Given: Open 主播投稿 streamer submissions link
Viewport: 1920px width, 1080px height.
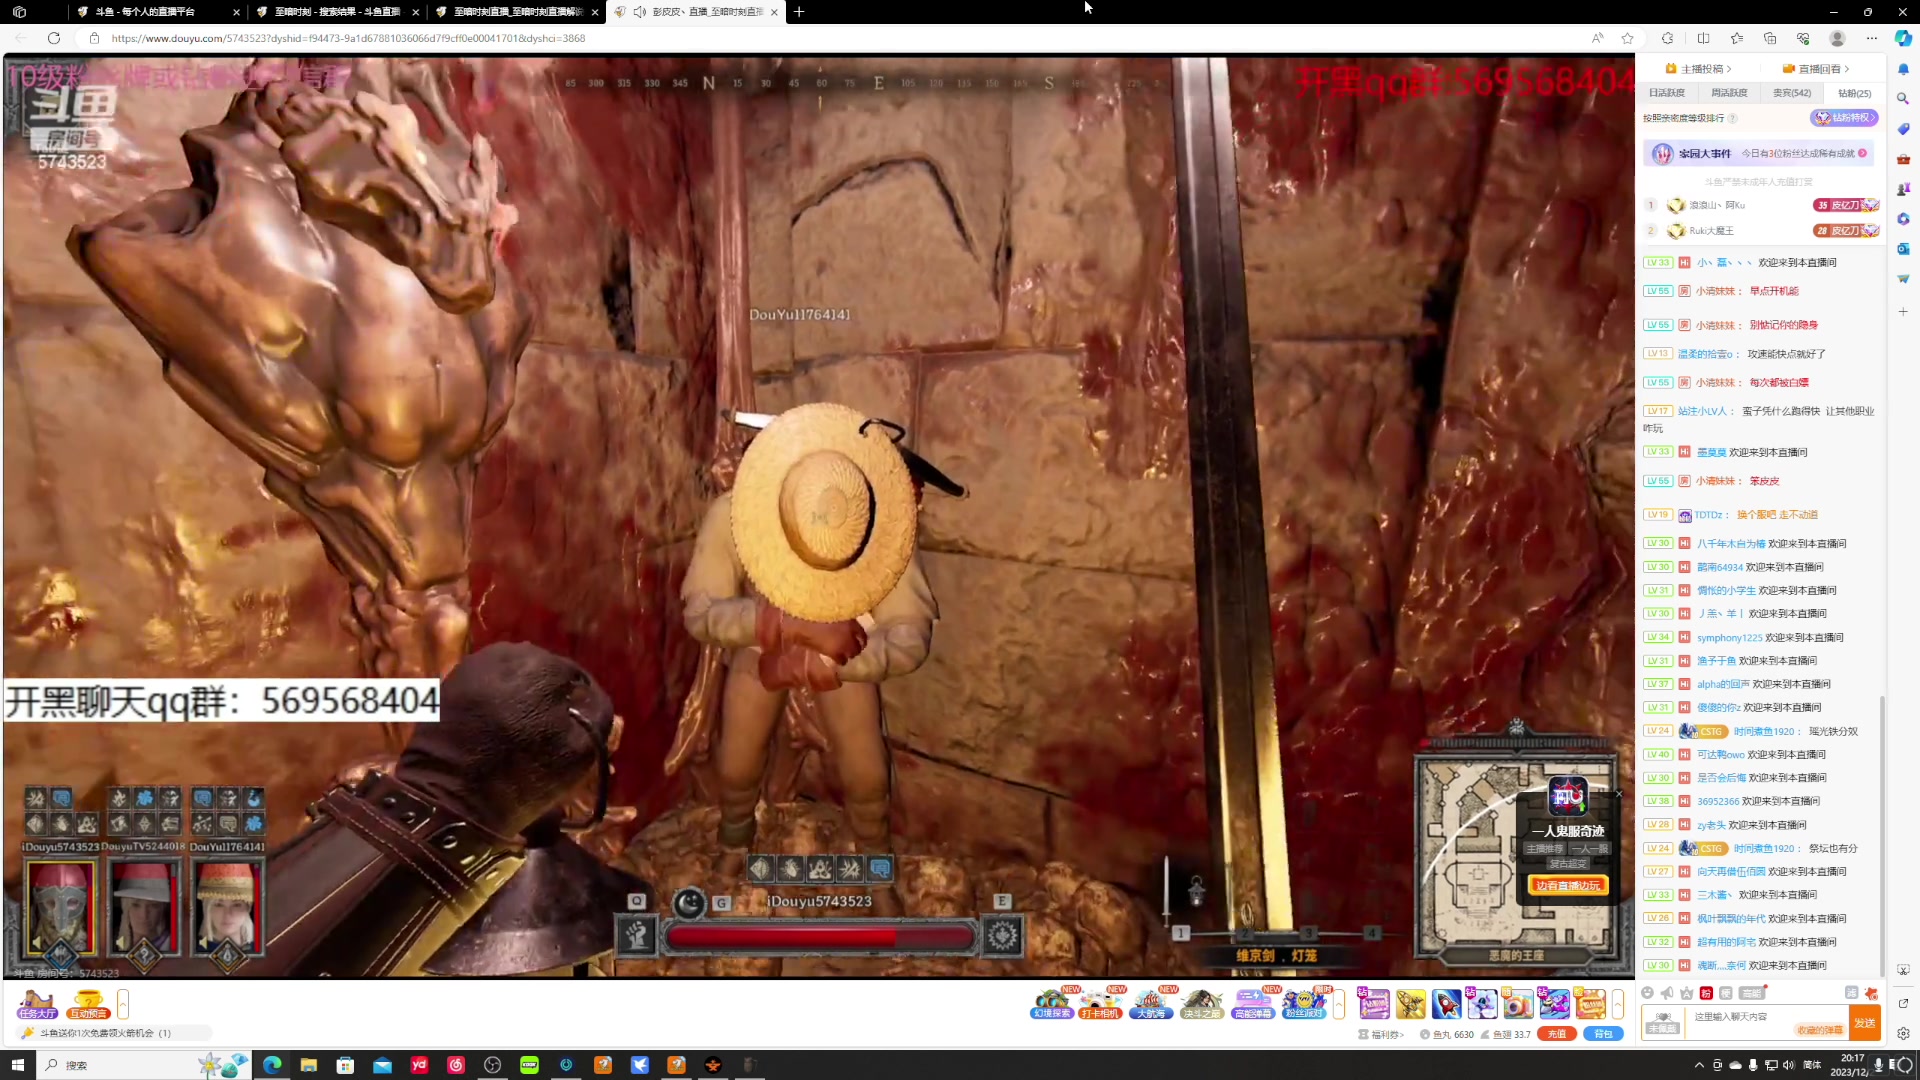Looking at the screenshot, I should click(1698, 69).
